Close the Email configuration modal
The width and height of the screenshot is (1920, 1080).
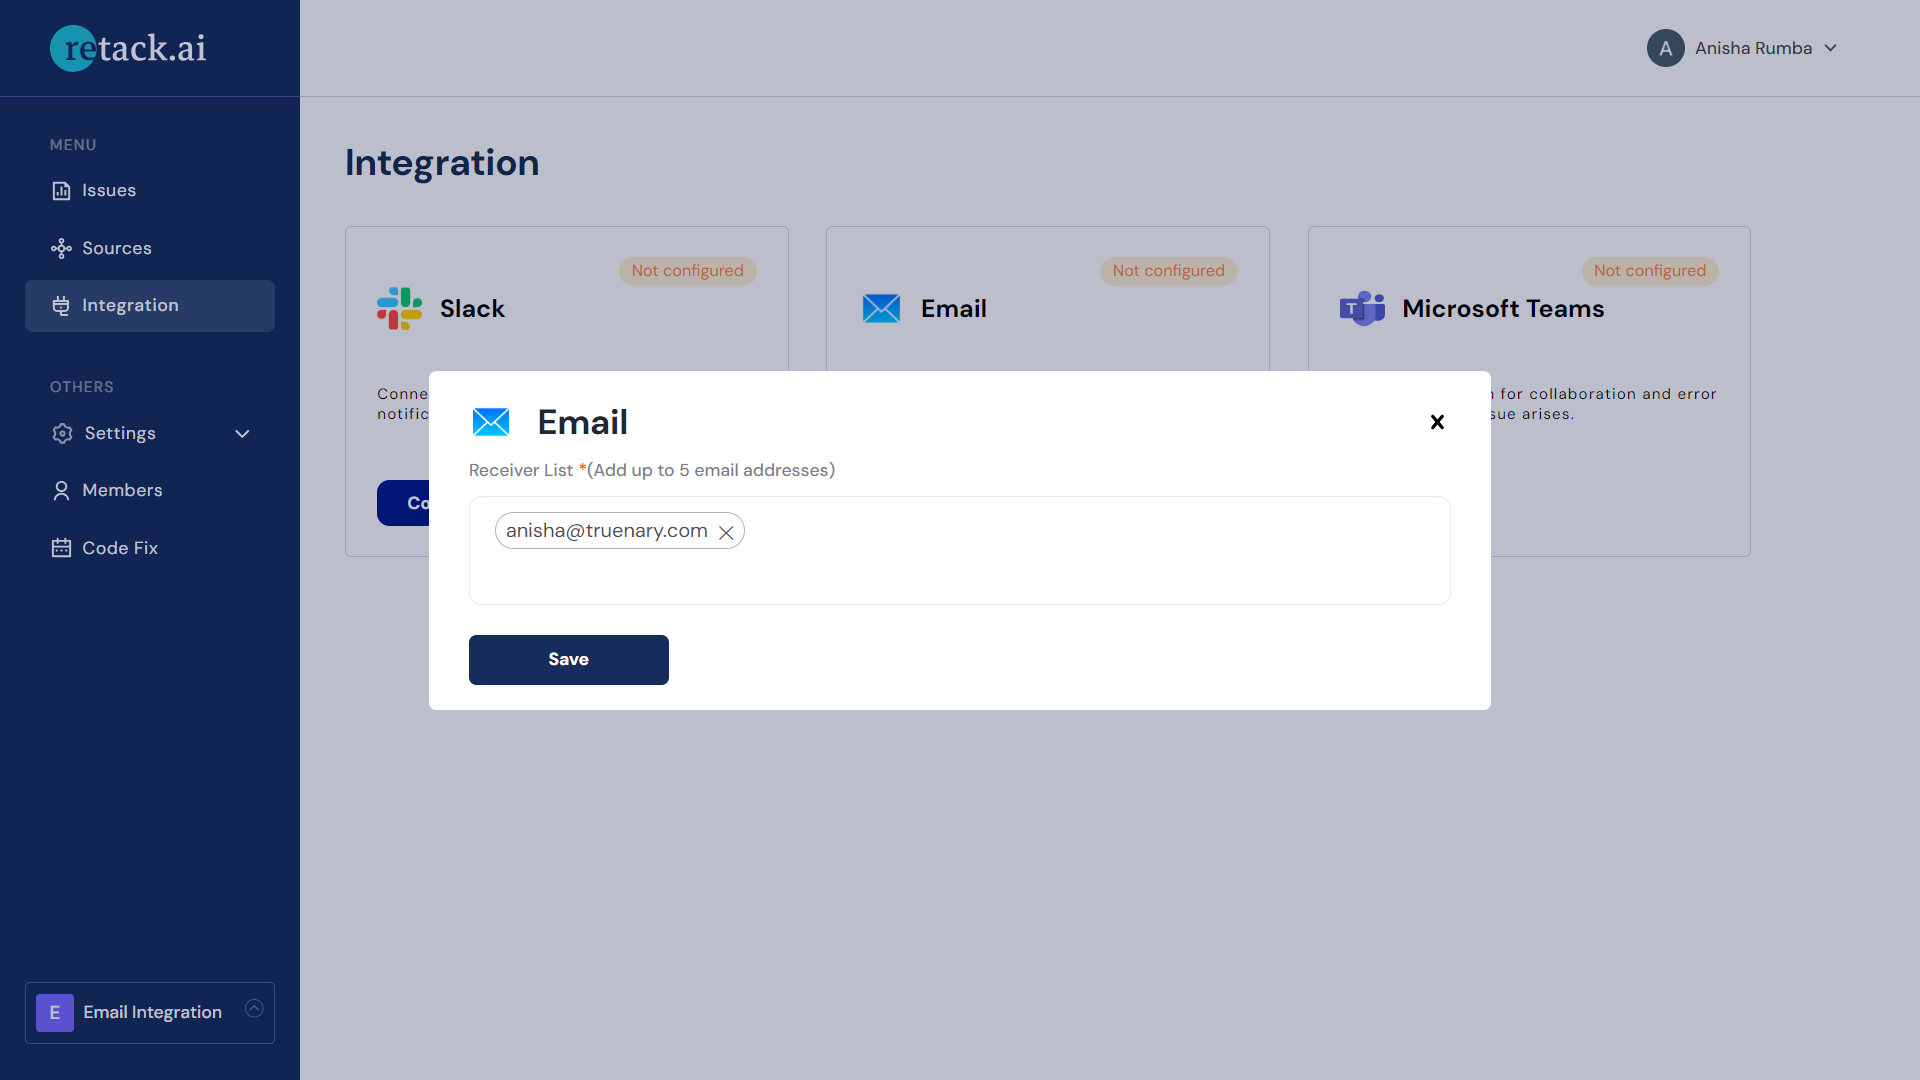[x=1436, y=421]
